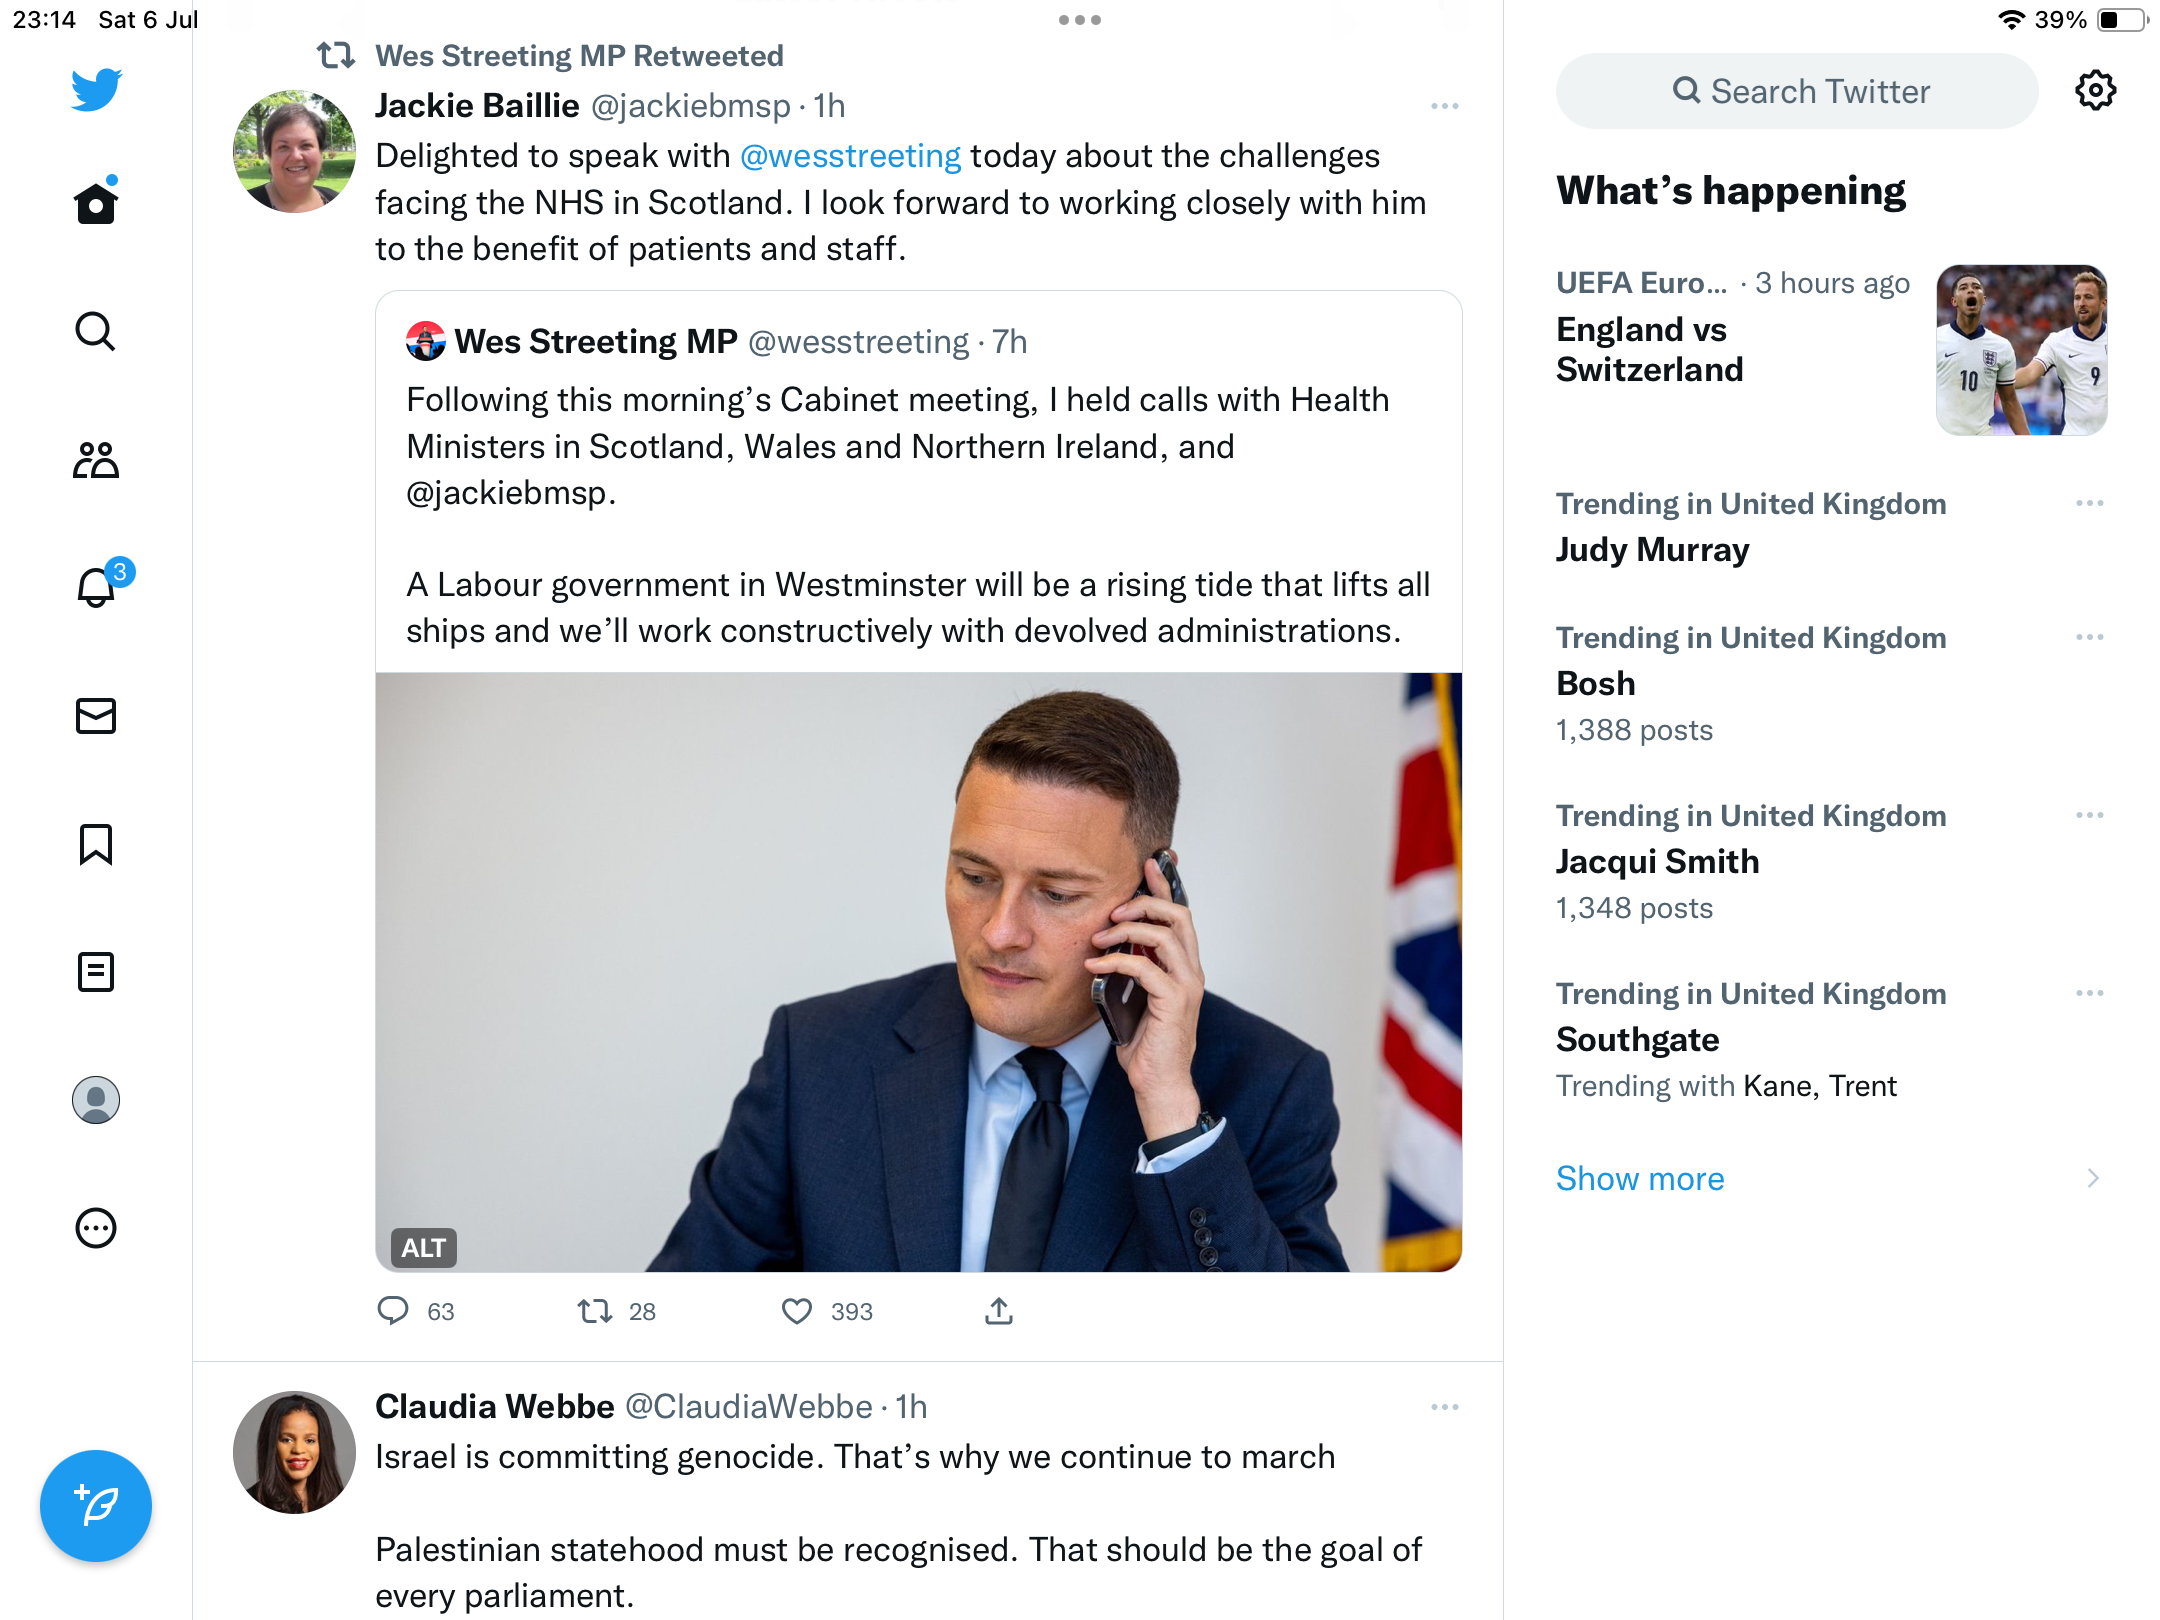Open the England vs Switzerland trend

click(x=1650, y=349)
